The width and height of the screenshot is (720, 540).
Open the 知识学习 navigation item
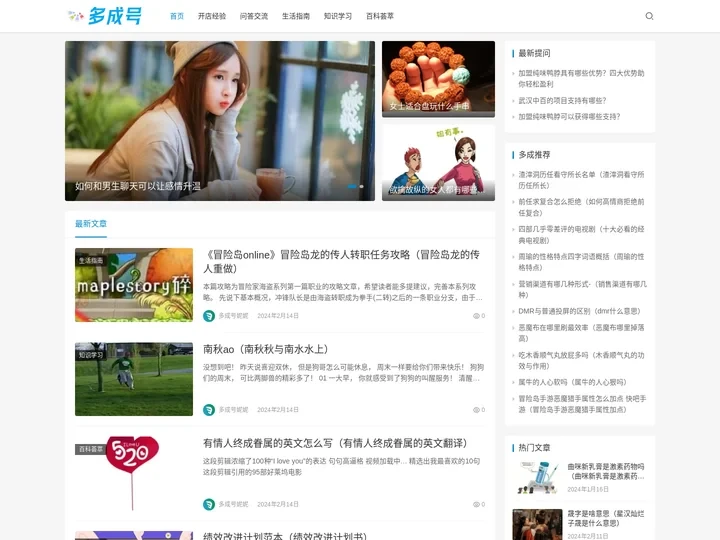point(338,16)
